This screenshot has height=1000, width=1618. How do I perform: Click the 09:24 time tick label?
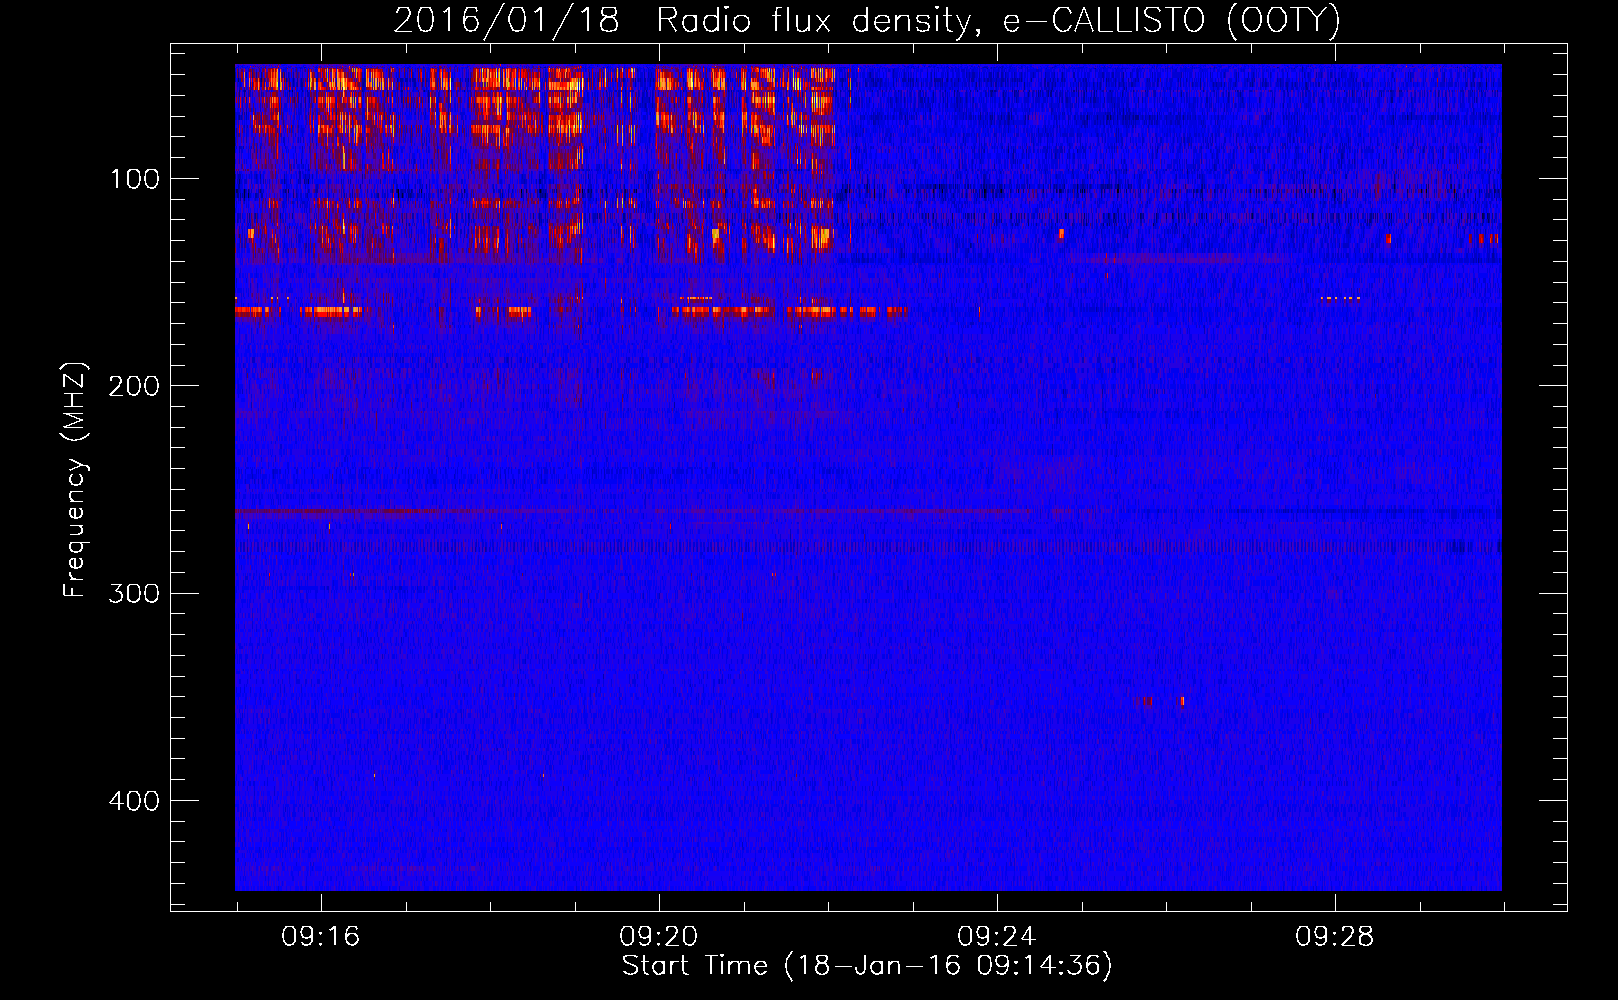(997, 937)
